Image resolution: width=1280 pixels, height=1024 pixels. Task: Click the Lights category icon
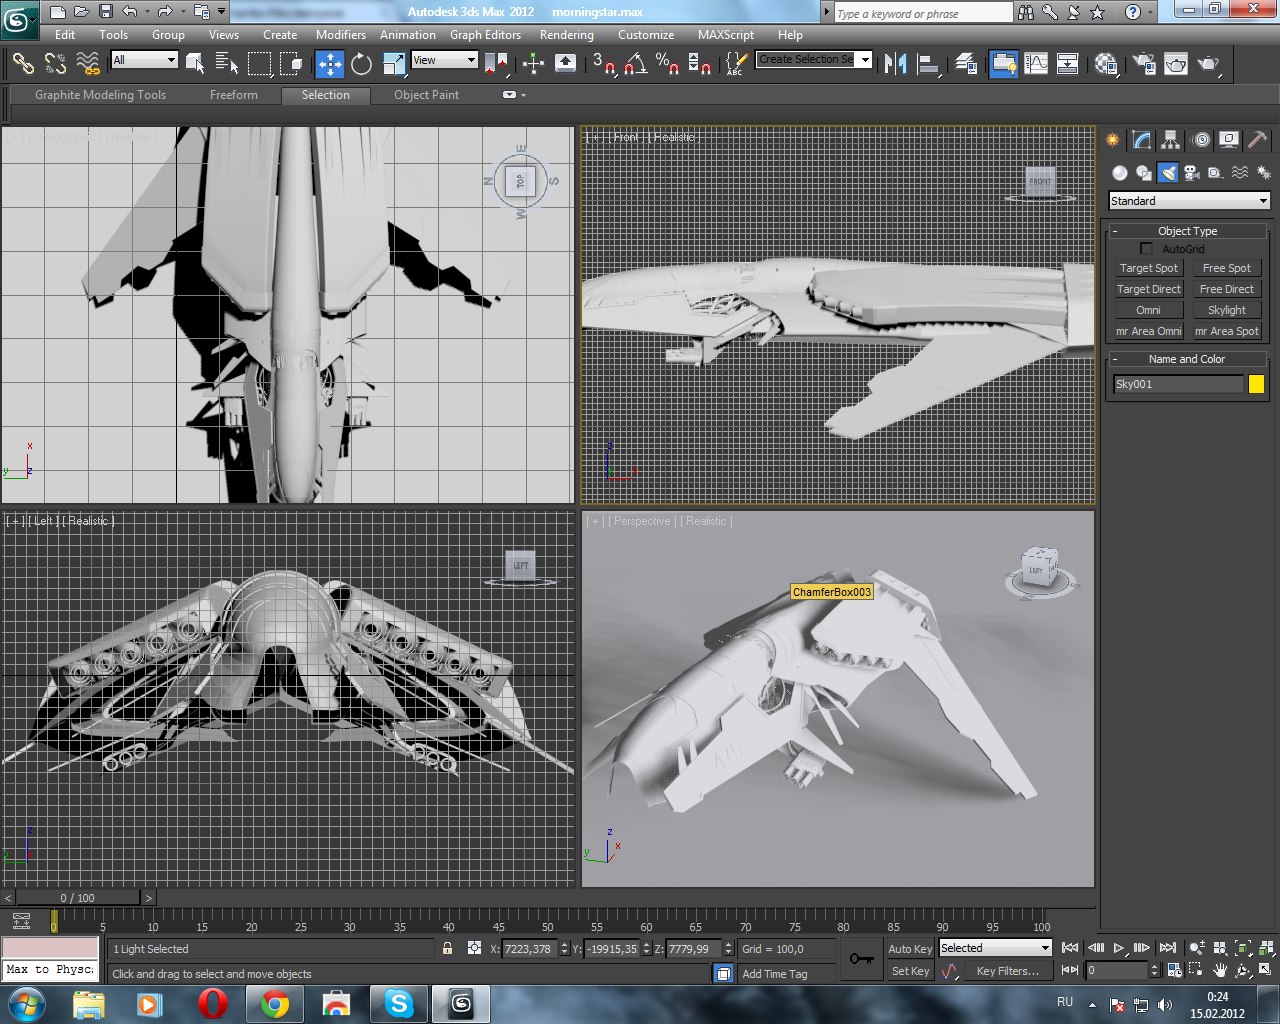pos(1167,173)
